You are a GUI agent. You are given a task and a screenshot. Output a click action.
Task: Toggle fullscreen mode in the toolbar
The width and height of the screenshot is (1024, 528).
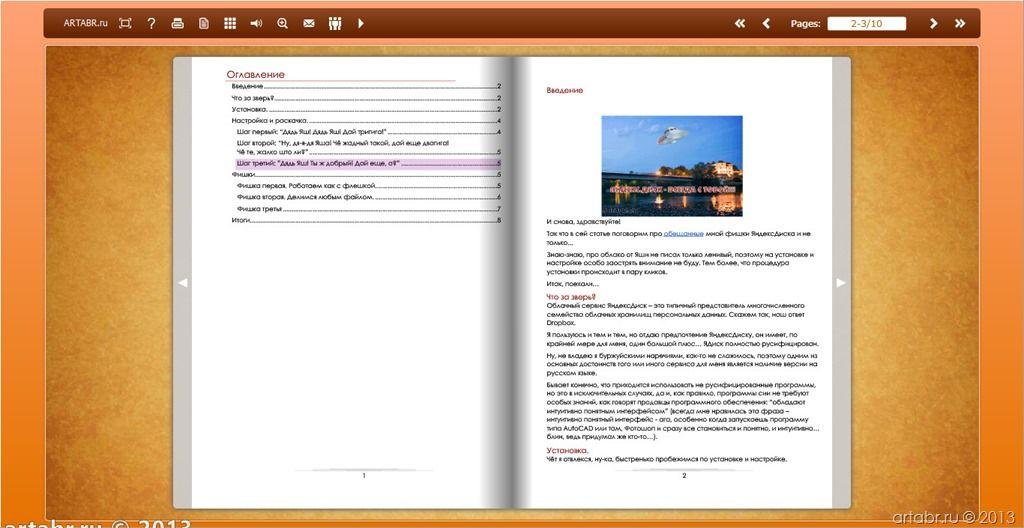[125, 23]
